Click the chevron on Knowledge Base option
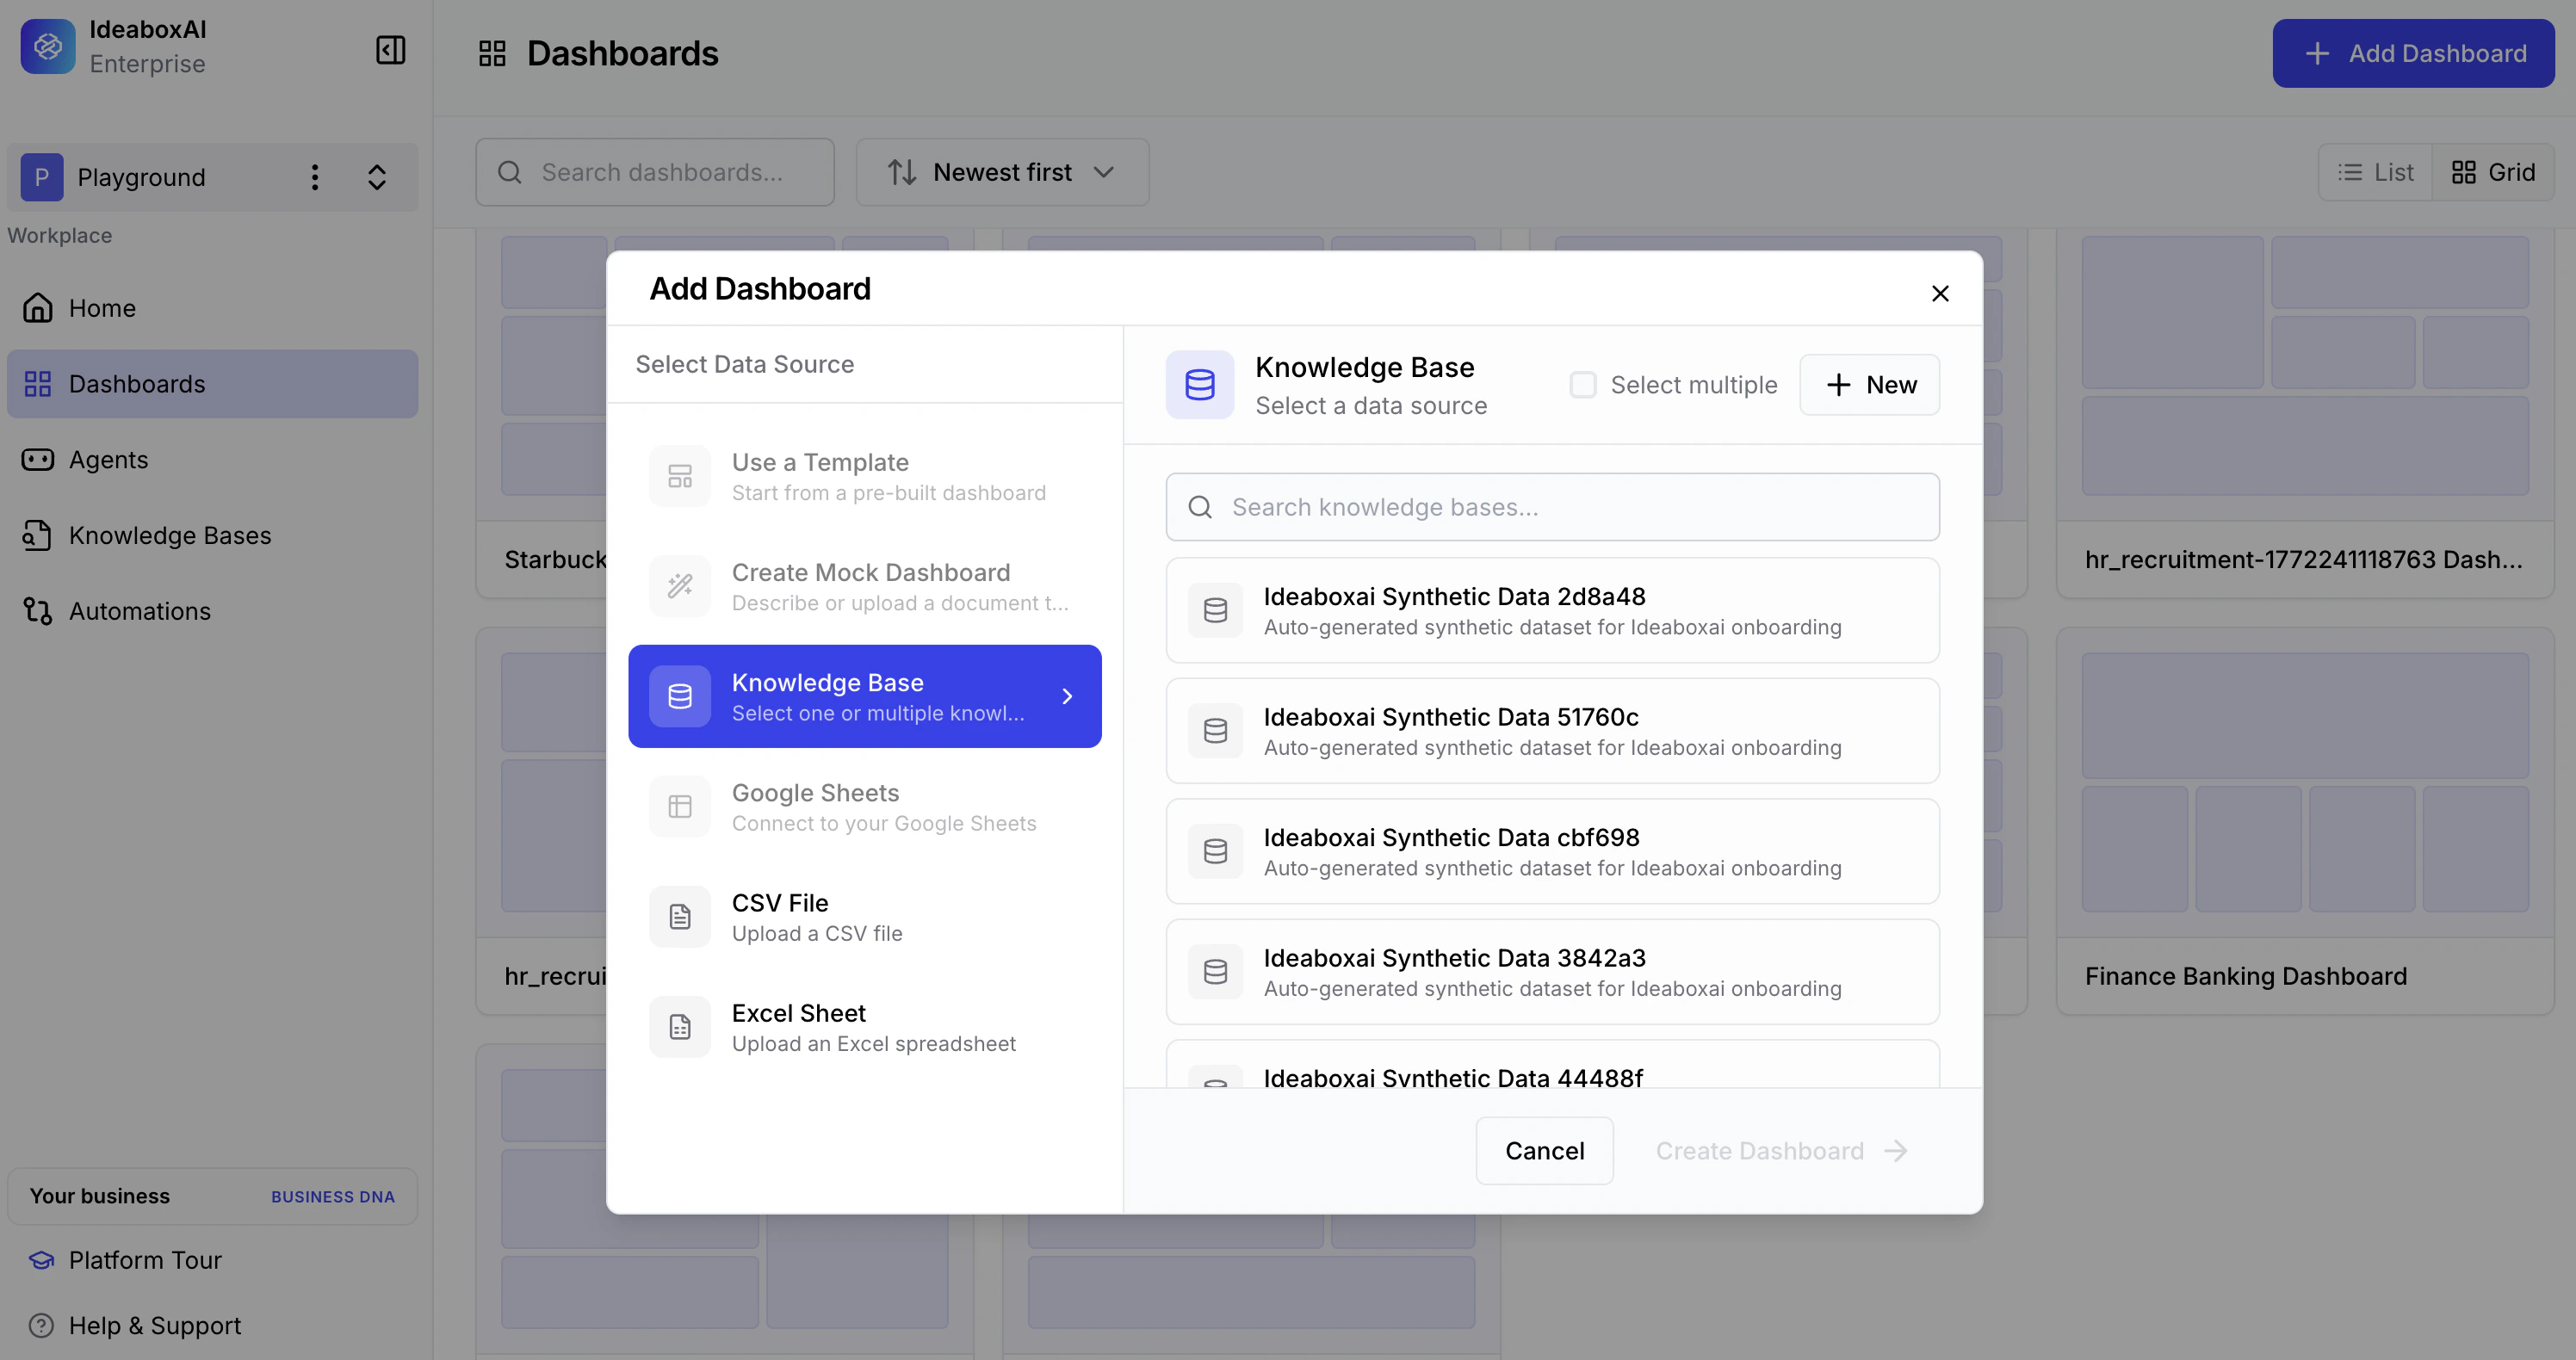Viewport: 2576px width, 1360px height. point(1067,696)
